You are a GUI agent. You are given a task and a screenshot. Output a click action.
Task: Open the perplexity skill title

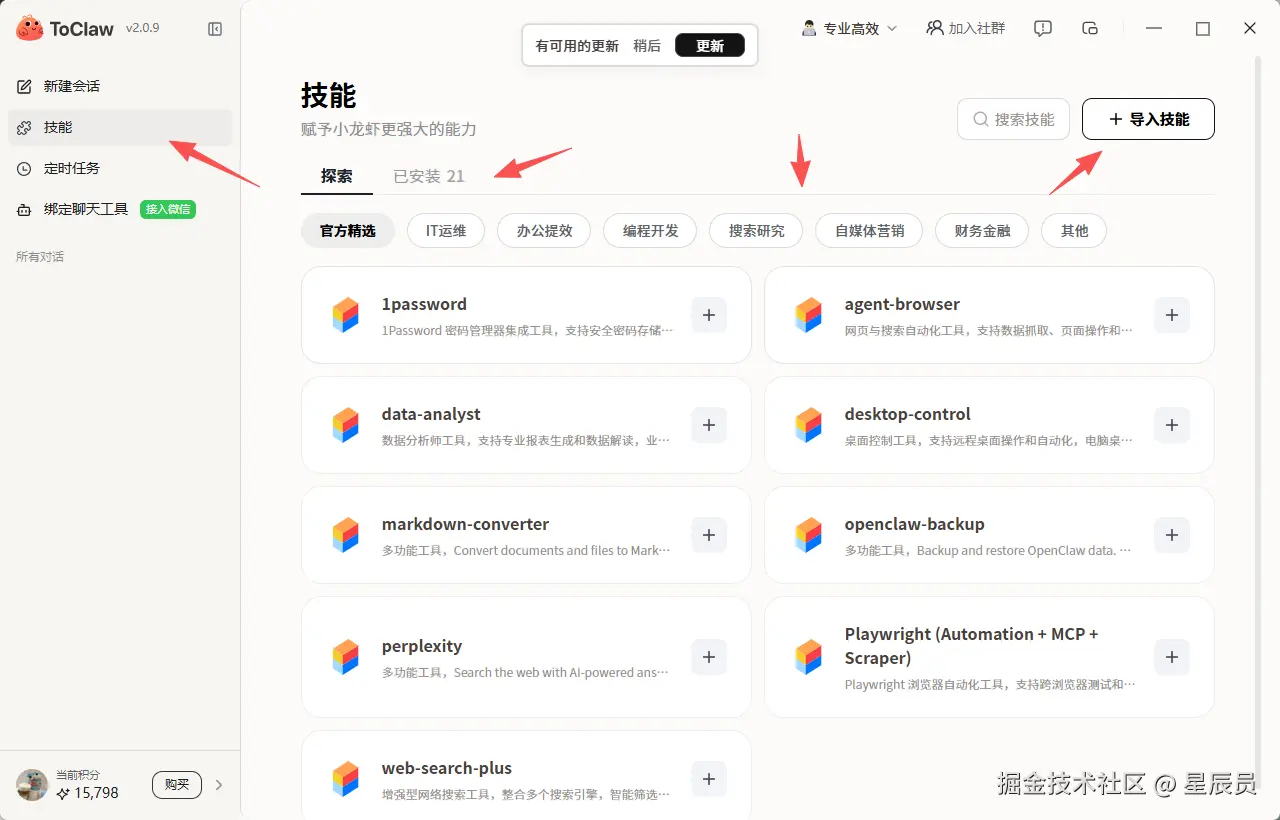[x=422, y=646]
